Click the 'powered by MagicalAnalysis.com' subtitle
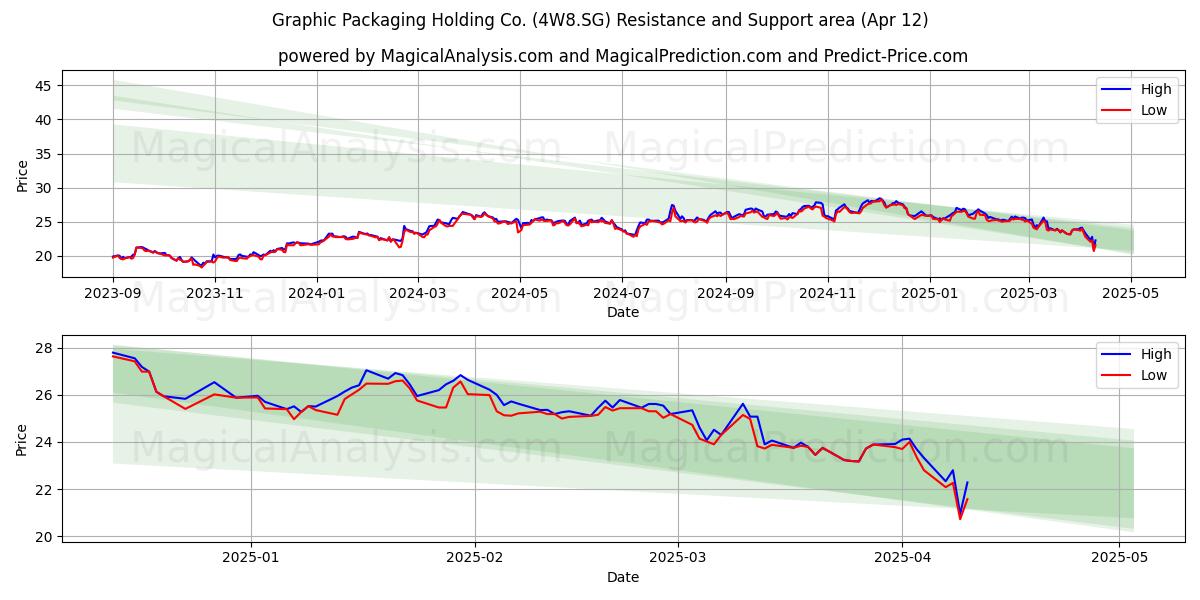The width and height of the screenshot is (1200, 600). pyautogui.click(x=623, y=56)
